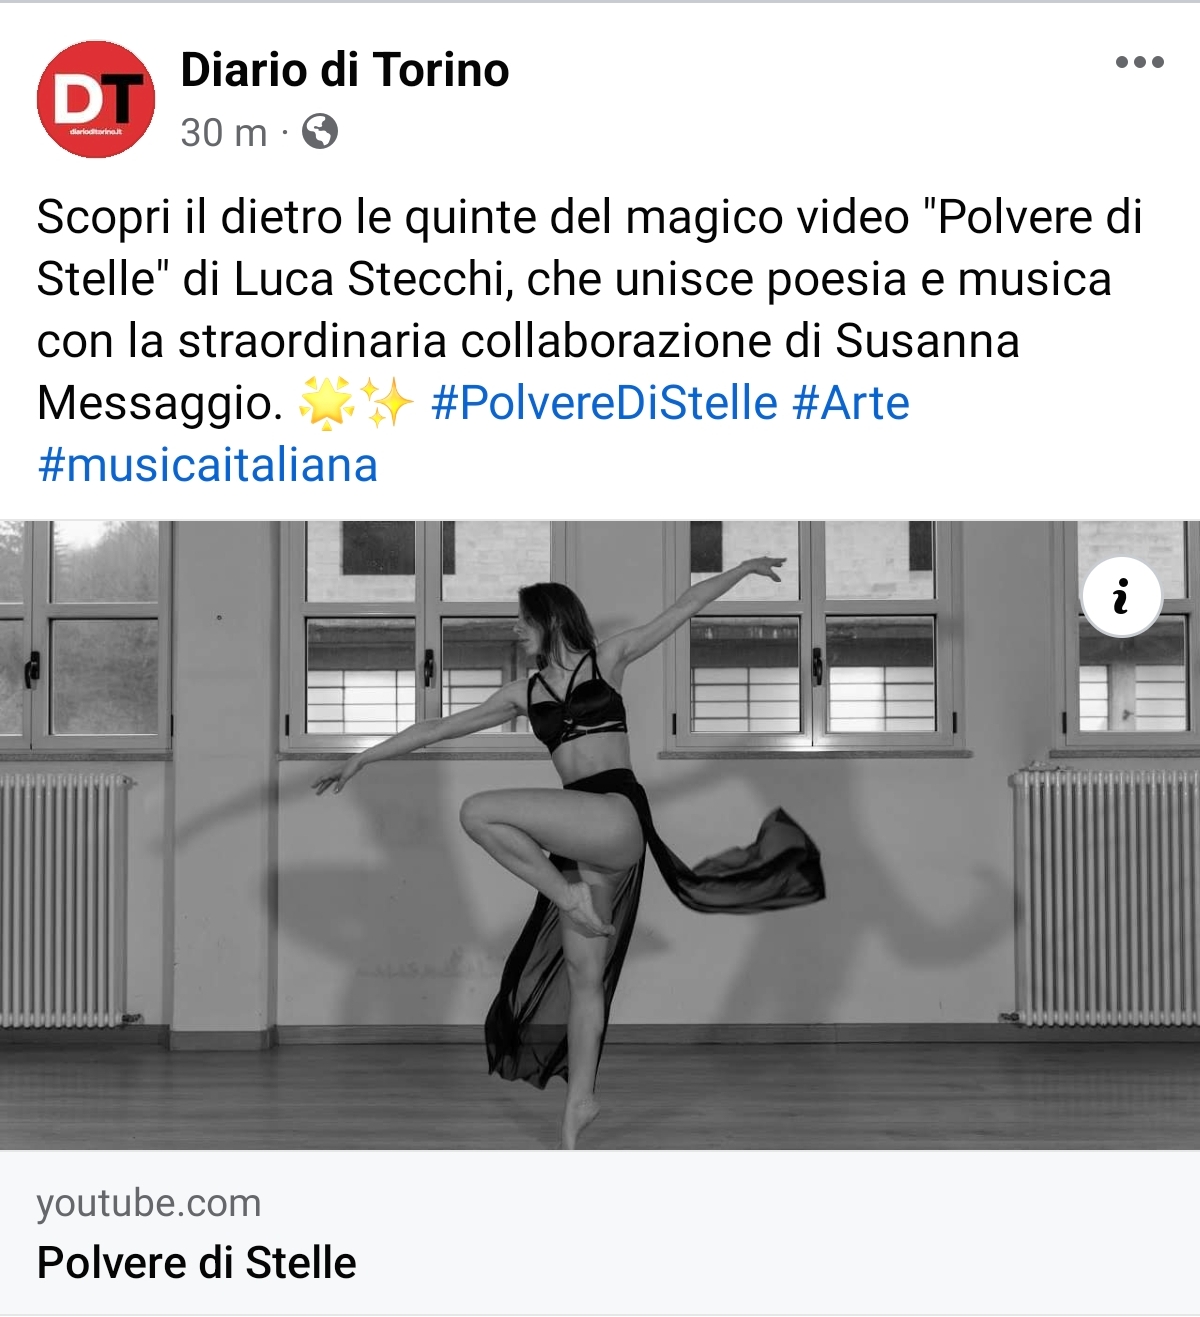1200x1317 pixels.
Task: Tap the info icon on the image
Action: [1121, 597]
